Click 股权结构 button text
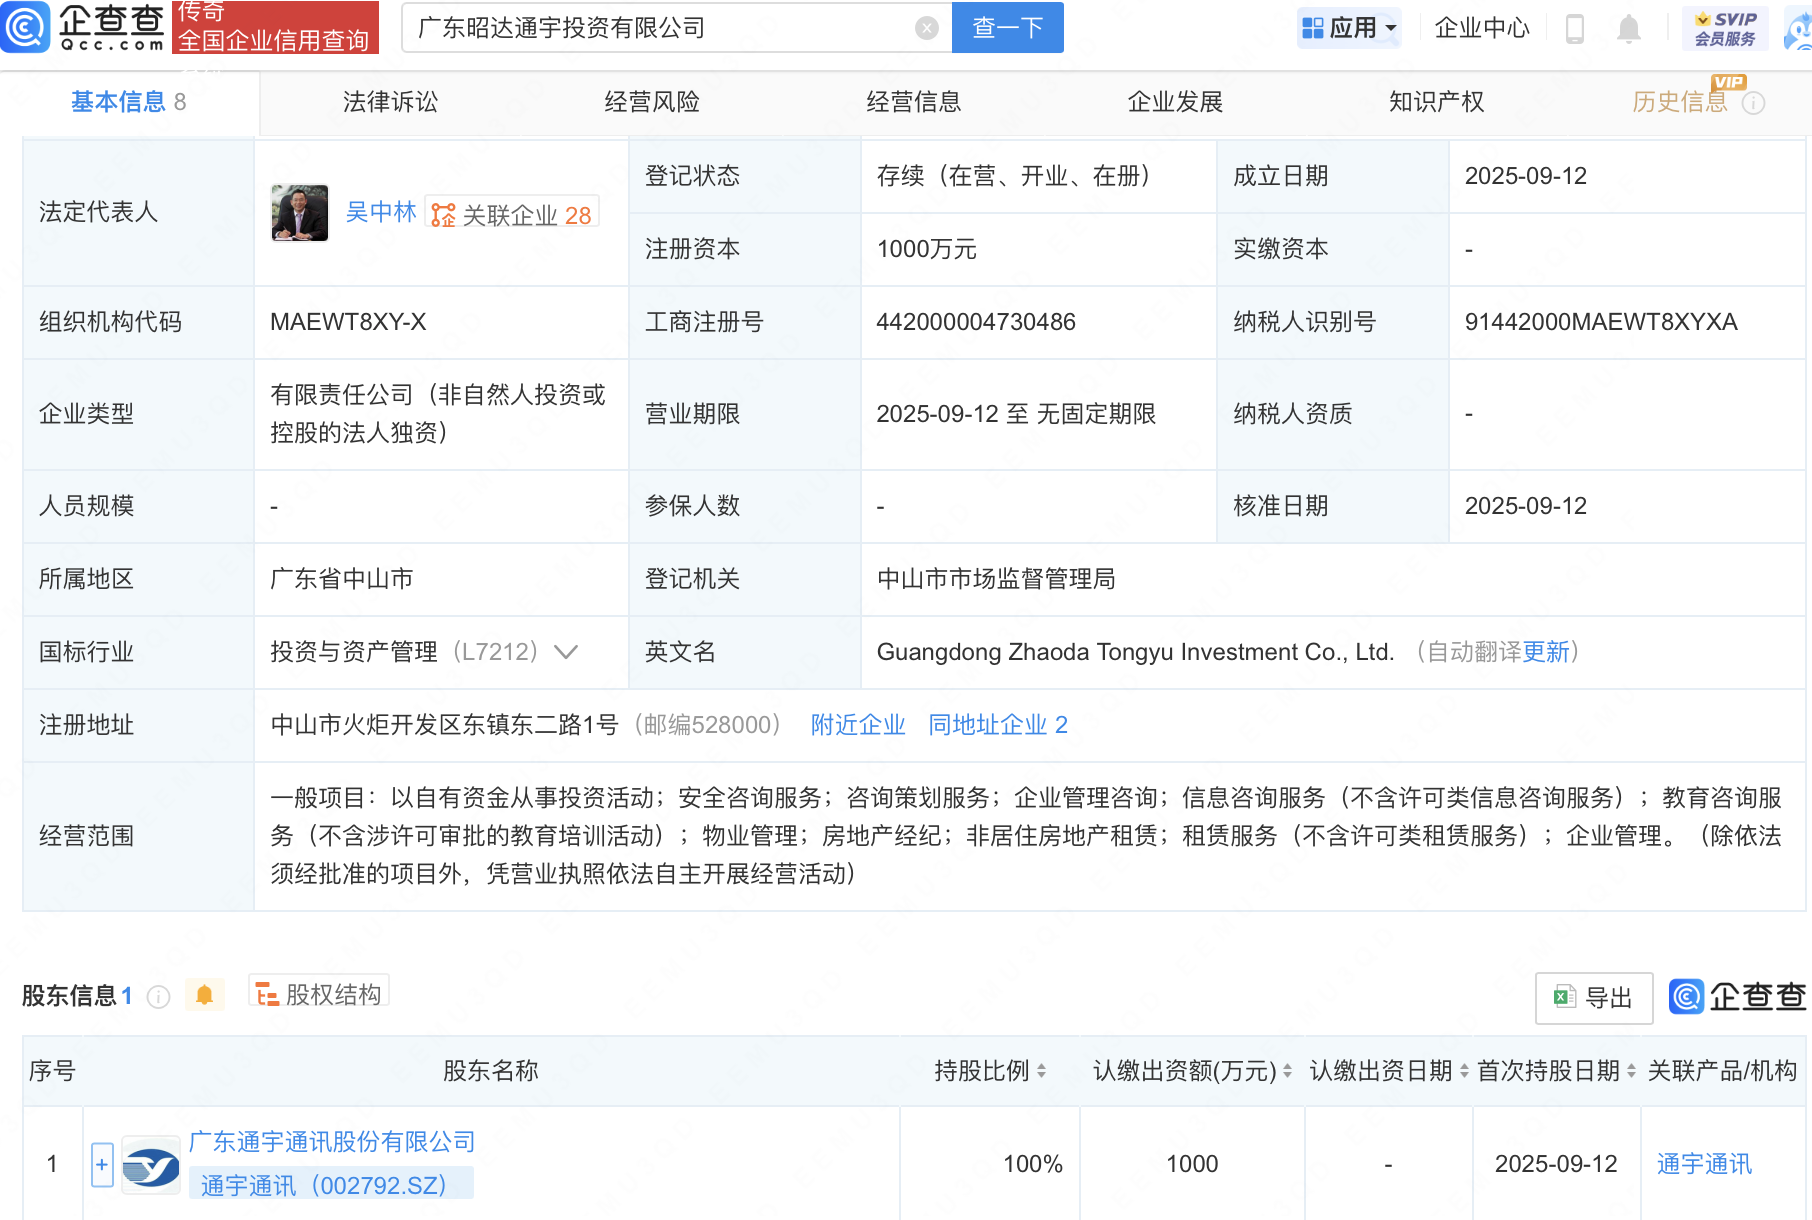 click(x=333, y=995)
